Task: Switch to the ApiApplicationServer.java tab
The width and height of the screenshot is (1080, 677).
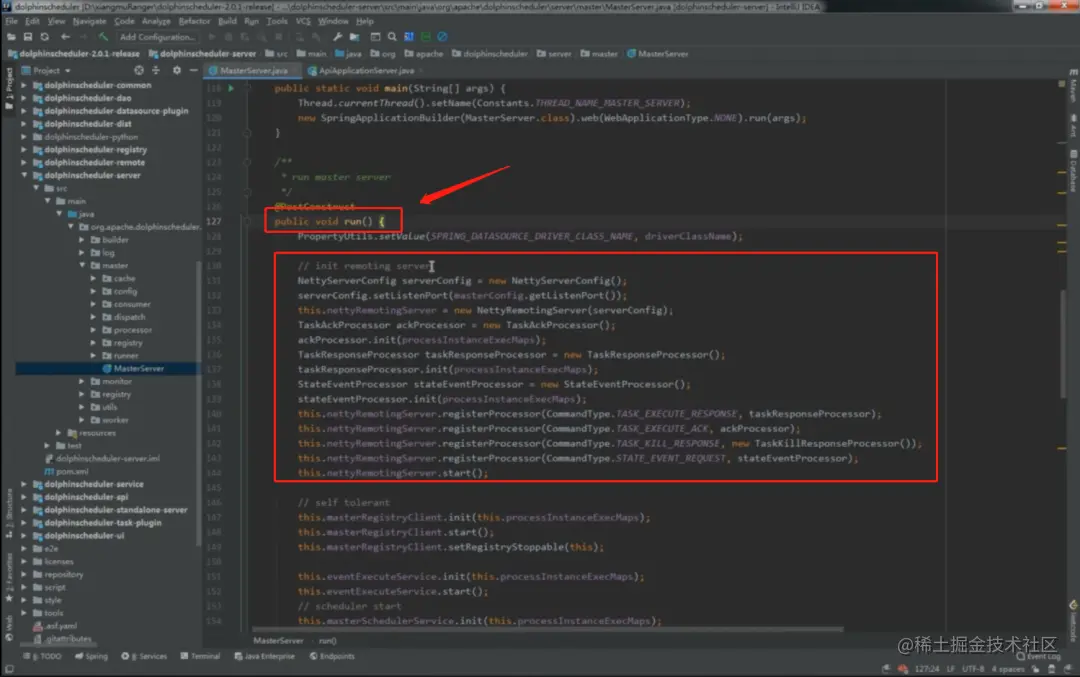Action: pyautogui.click(x=366, y=70)
